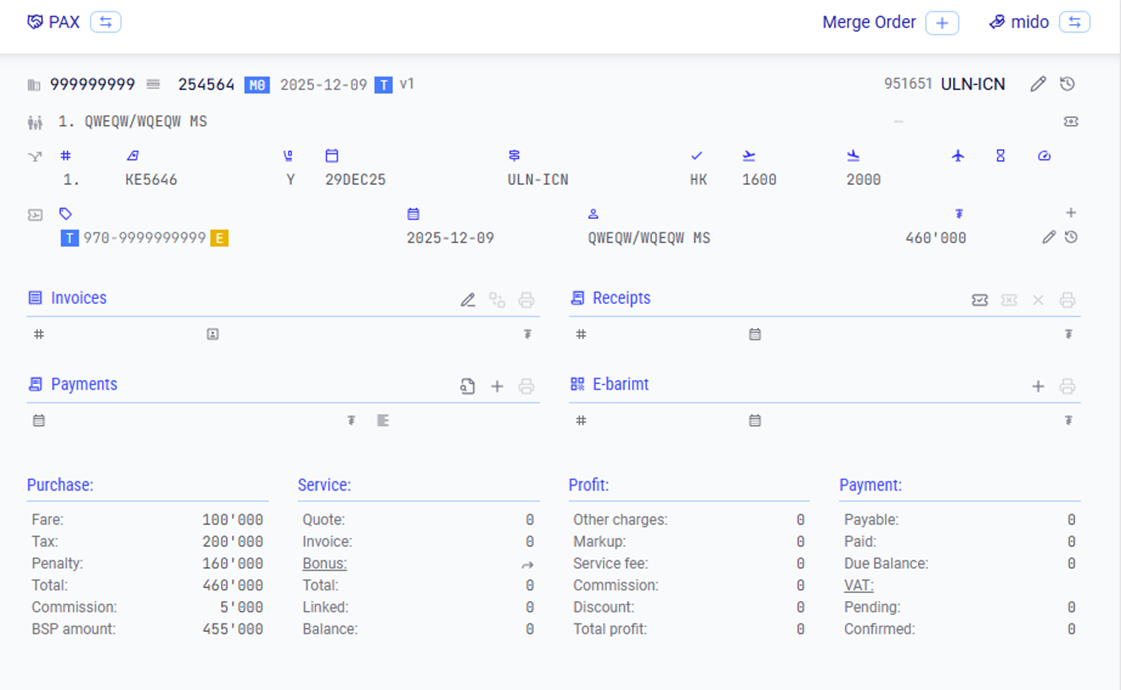This screenshot has width=1121, height=690.
Task: Click the edit pencil in Invoices section
Action: pyautogui.click(x=467, y=300)
